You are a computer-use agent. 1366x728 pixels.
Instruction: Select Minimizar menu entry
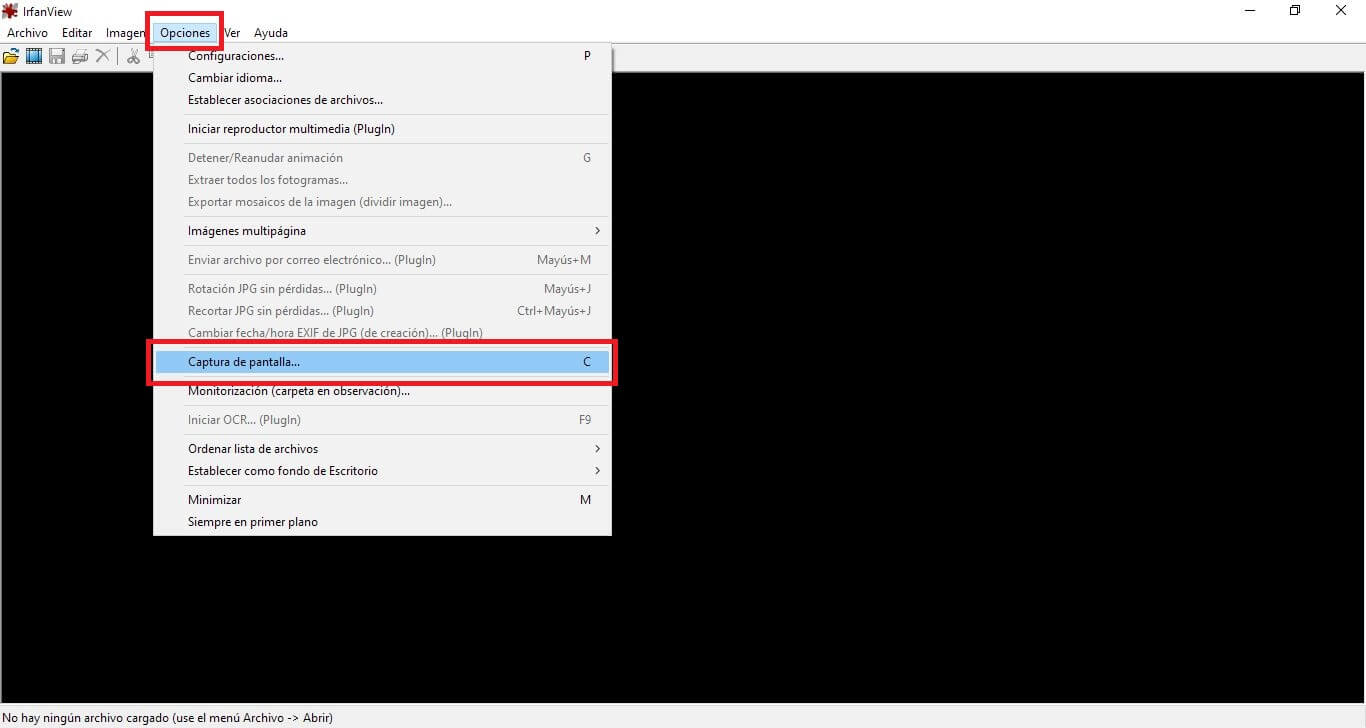pyautogui.click(x=381, y=500)
